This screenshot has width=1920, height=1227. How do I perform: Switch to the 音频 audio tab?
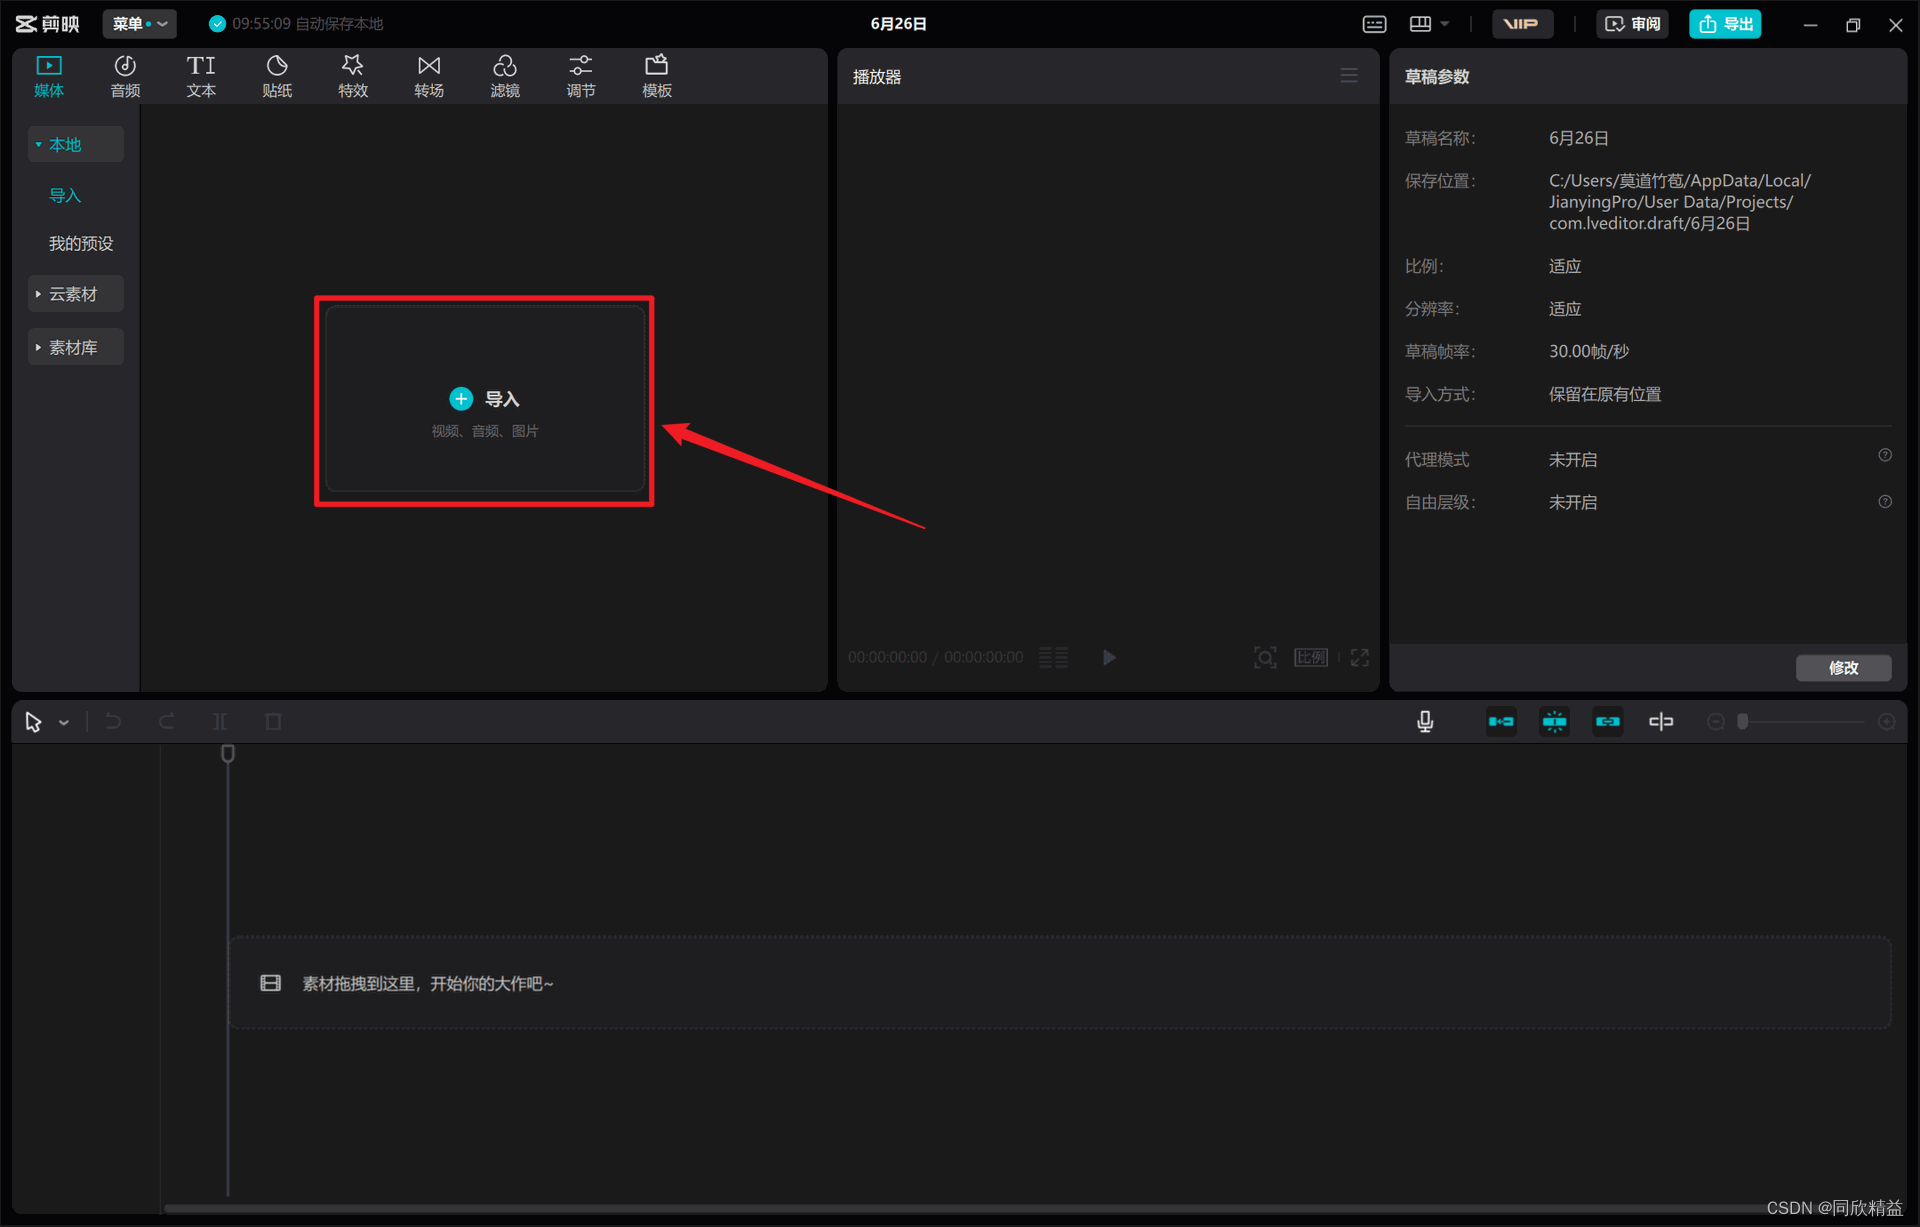point(125,76)
